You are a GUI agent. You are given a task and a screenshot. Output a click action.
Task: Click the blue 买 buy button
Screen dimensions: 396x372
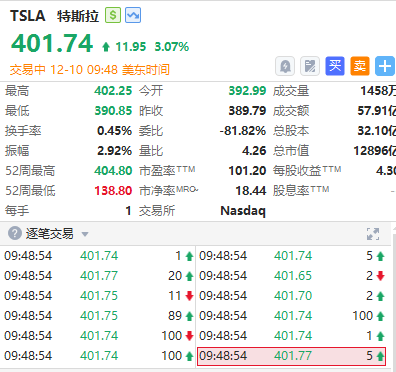(335, 66)
